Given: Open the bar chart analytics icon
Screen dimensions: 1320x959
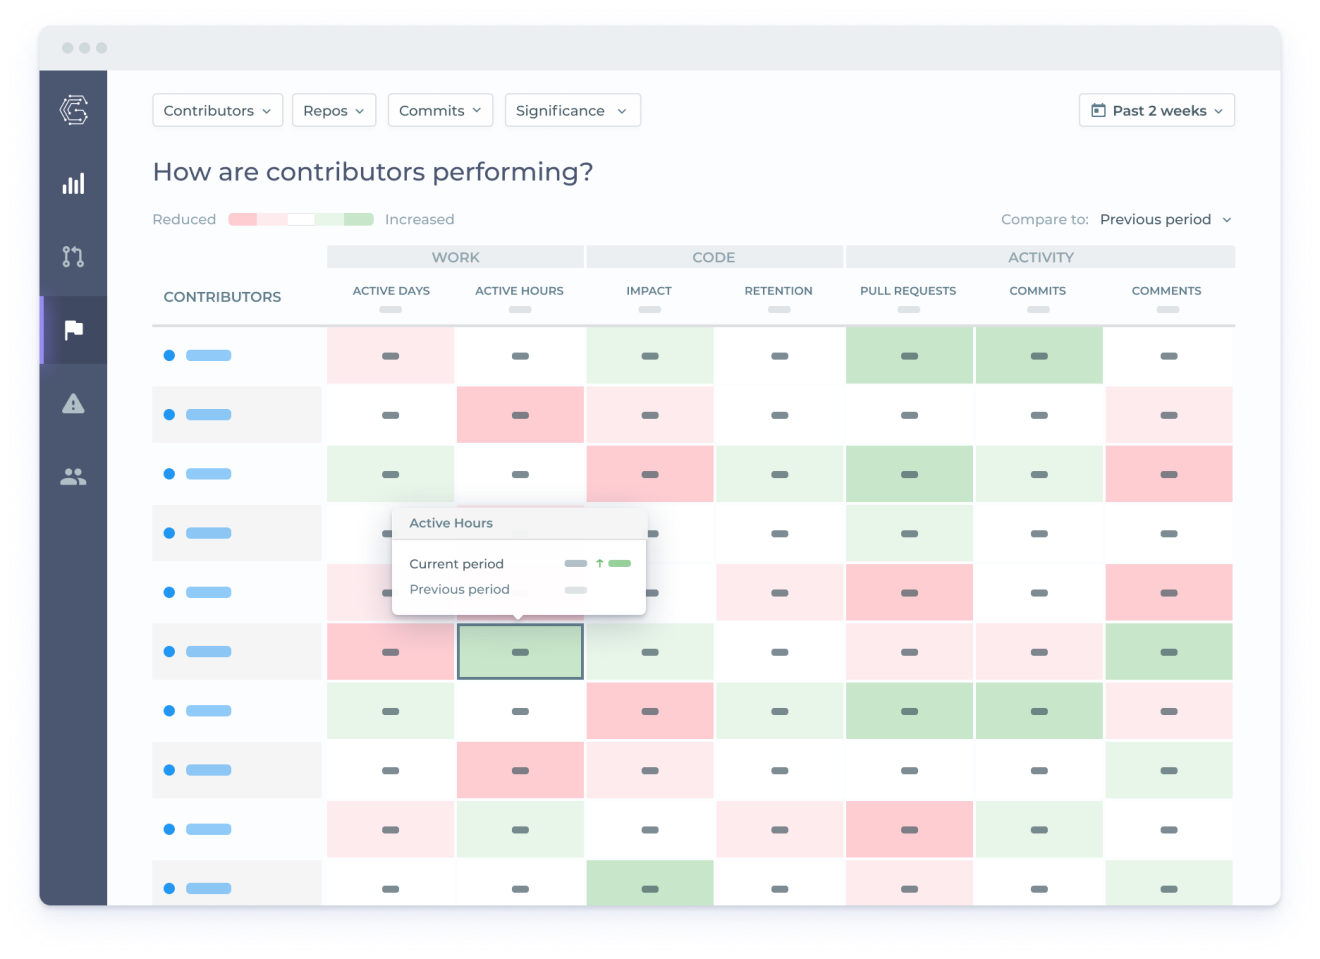Looking at the screenshot, I should (73, 184).
